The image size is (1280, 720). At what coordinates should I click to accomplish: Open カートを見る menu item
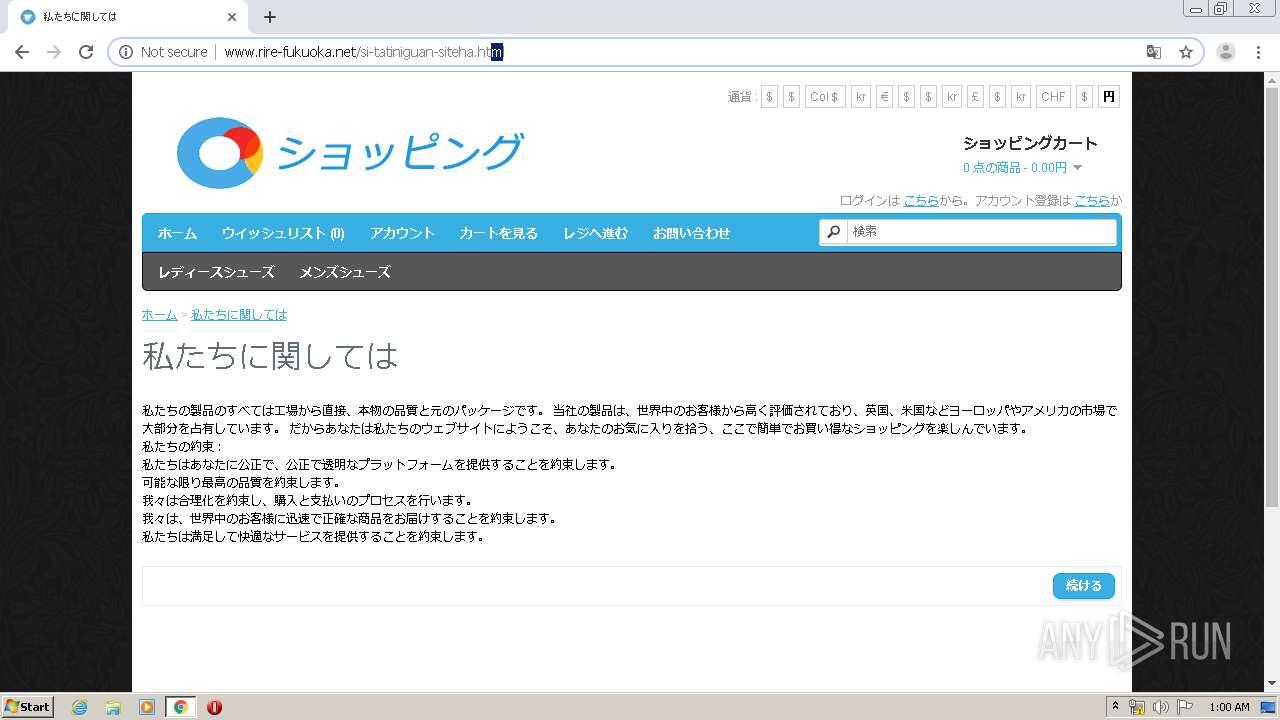coord(498,233)
